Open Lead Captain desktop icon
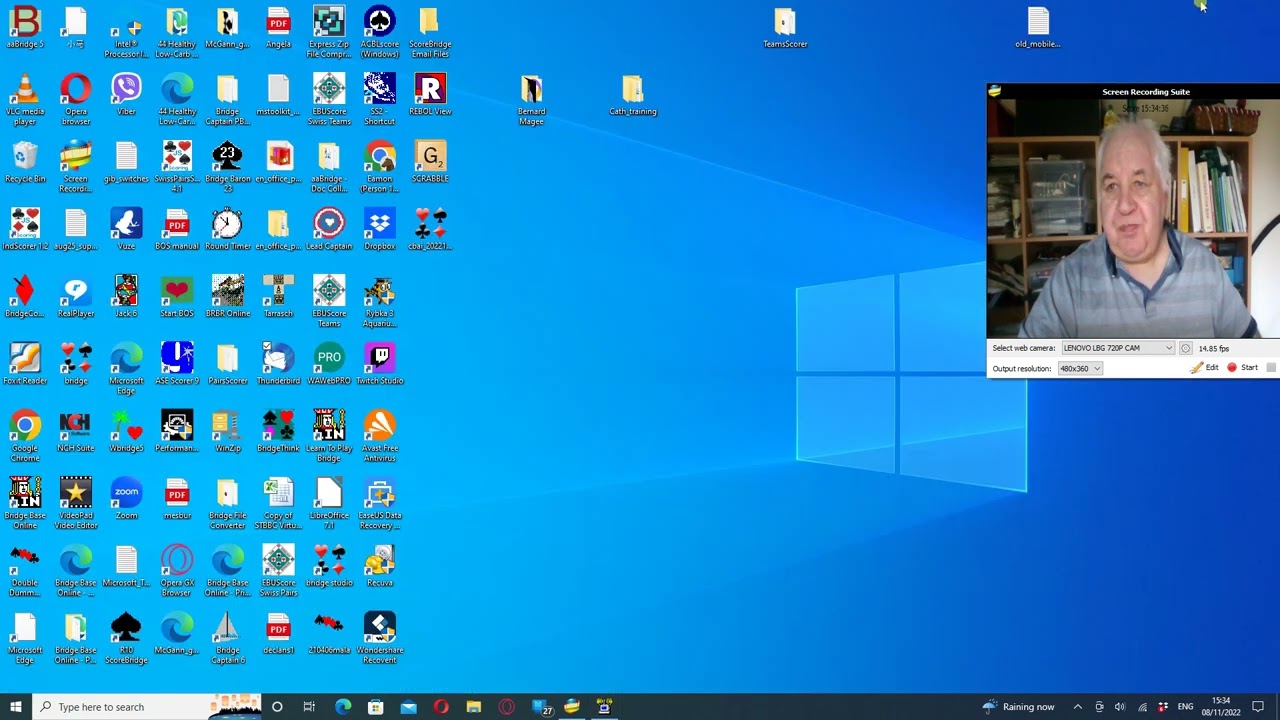This screenshot has height=720, width=1280. pyautogui.click(x=329, y=229)
